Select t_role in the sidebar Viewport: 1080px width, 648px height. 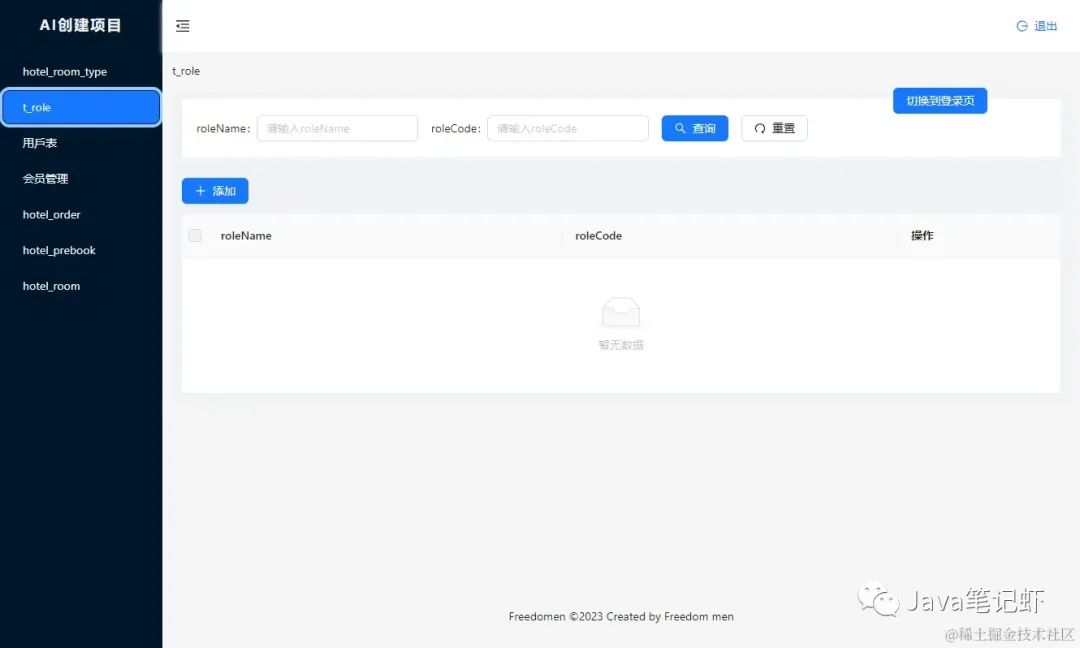(81, 107)
